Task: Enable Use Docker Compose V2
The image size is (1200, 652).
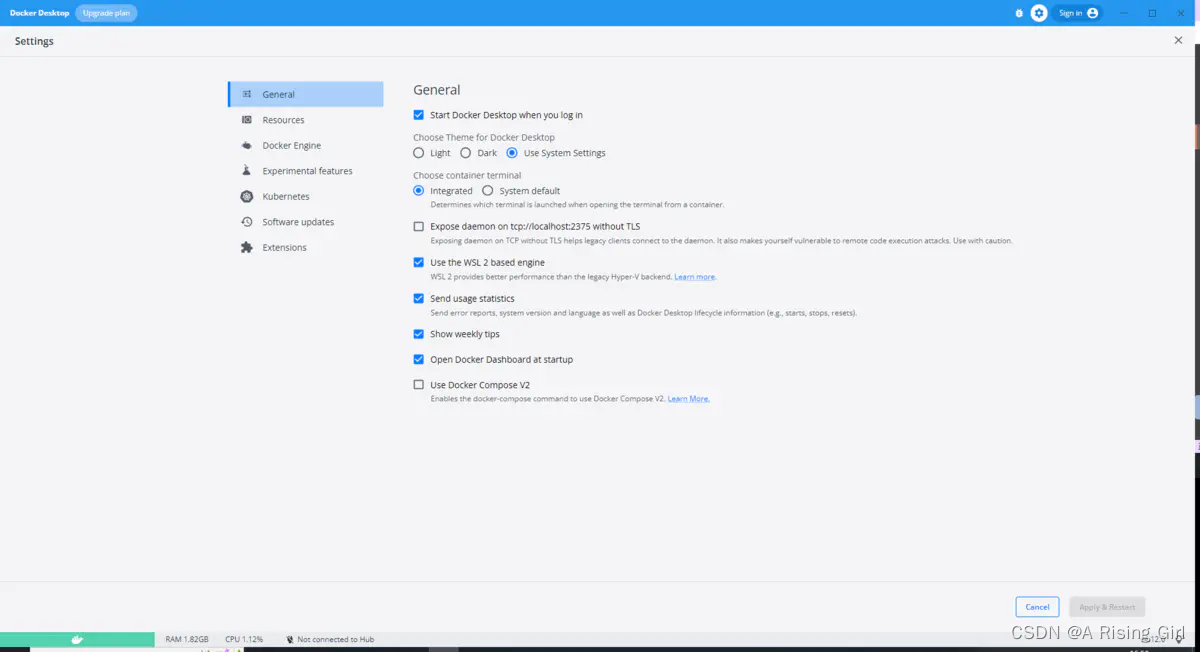Action: [419, 384]
